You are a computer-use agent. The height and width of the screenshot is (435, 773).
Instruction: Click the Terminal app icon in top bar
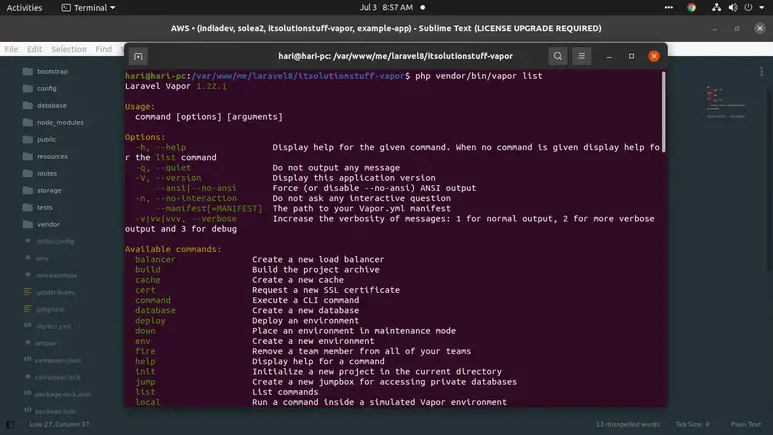(x=66, y=8)
